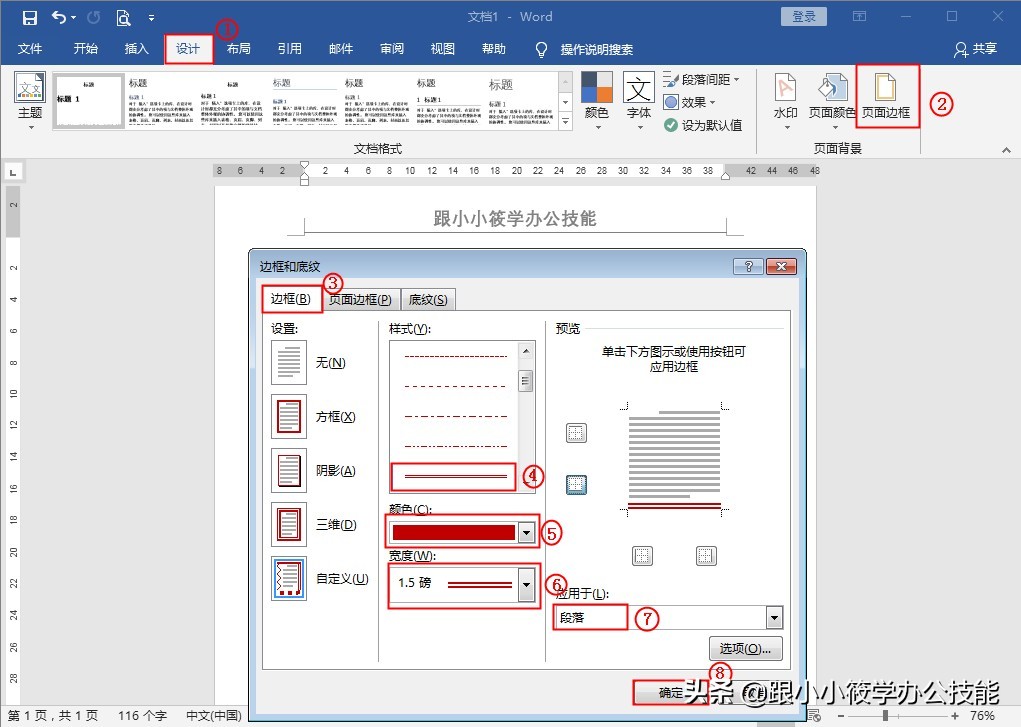Choose the 阴影 (Shadow) border setting

point(288,471)
